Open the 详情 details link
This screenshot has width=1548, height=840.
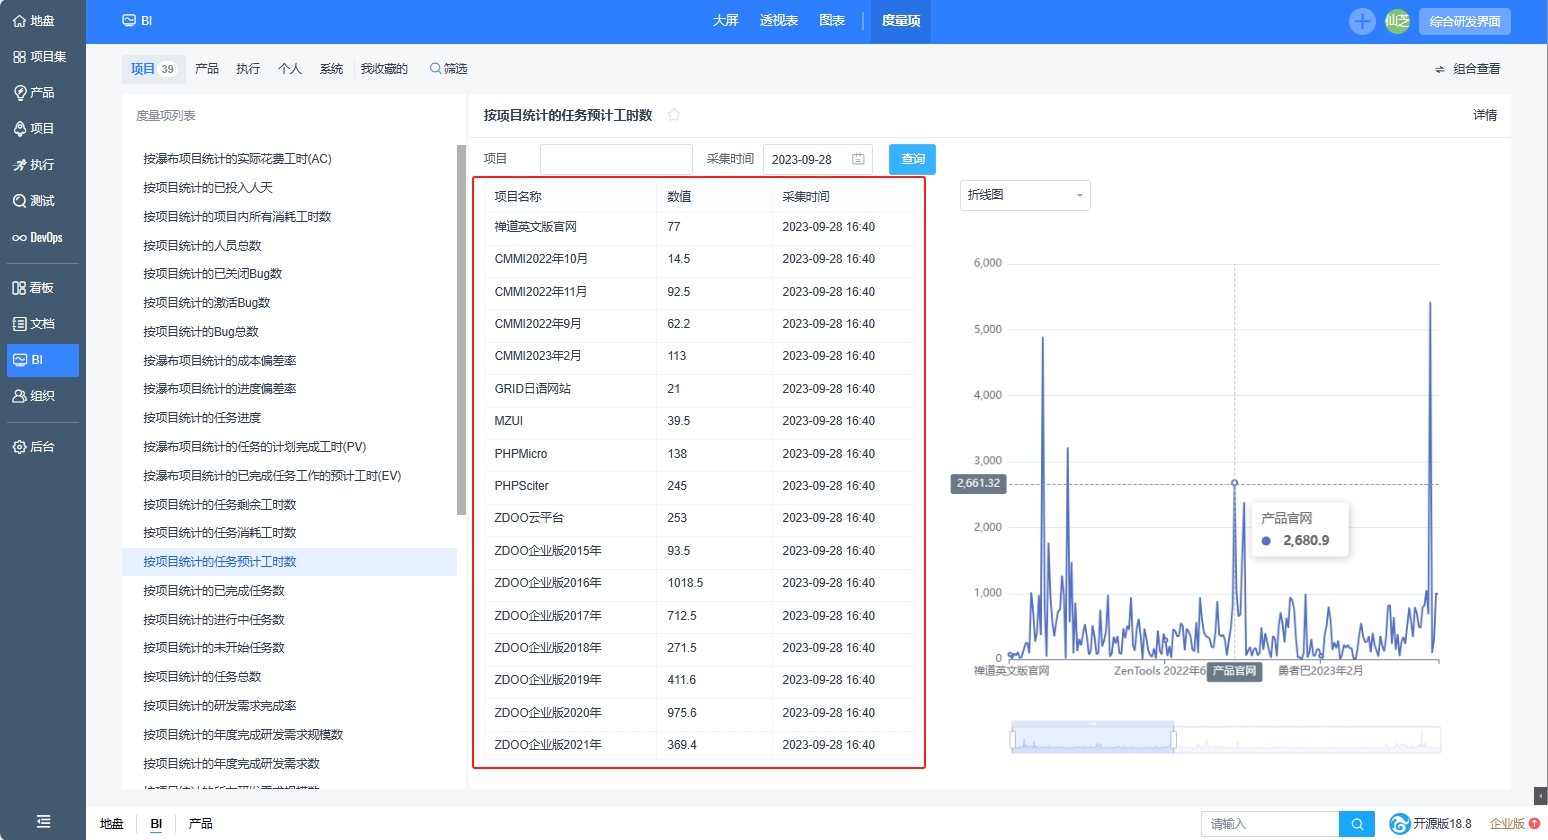[1485, 115]
